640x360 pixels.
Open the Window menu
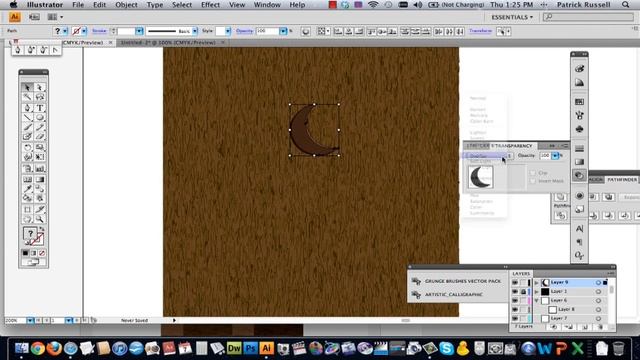267,5
